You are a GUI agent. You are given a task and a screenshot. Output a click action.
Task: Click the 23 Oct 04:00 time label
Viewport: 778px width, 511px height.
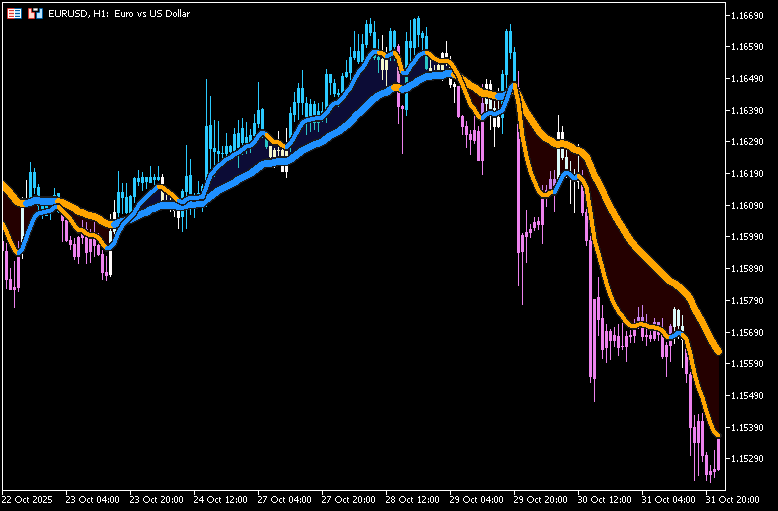pos(92,499)
